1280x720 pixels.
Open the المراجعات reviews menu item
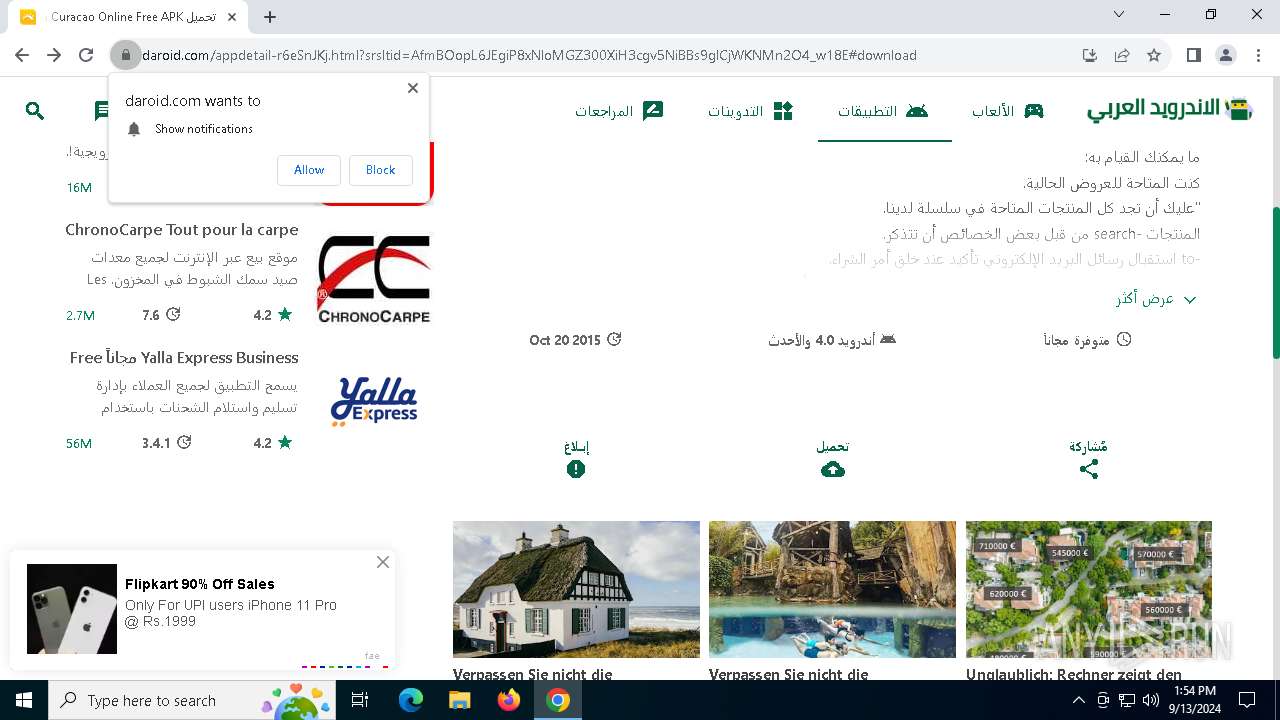click(x=619, y=111)
